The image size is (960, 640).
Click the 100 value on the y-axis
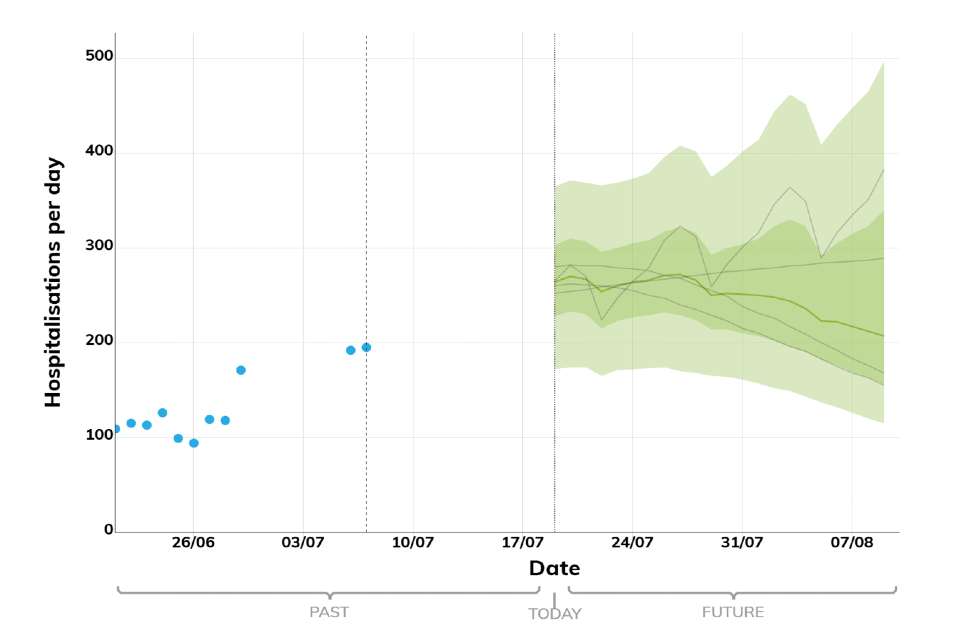[98, 436]
